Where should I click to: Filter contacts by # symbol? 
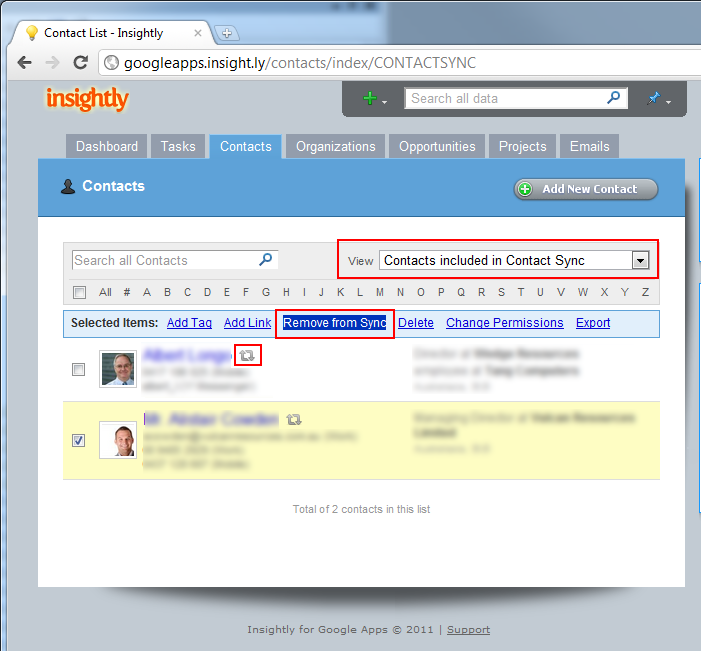[127, 292]
